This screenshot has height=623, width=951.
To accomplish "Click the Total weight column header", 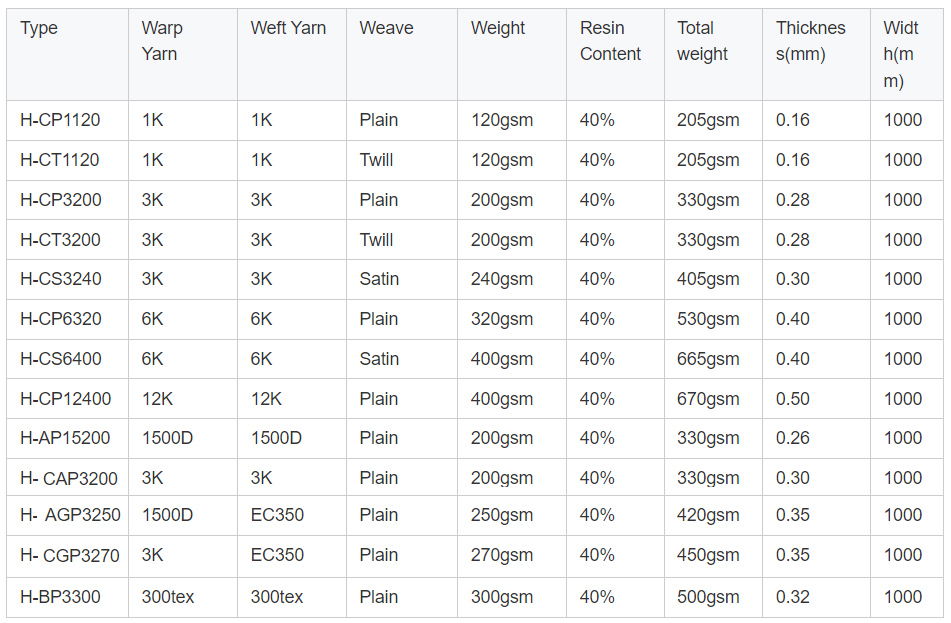I will (703, 41).
